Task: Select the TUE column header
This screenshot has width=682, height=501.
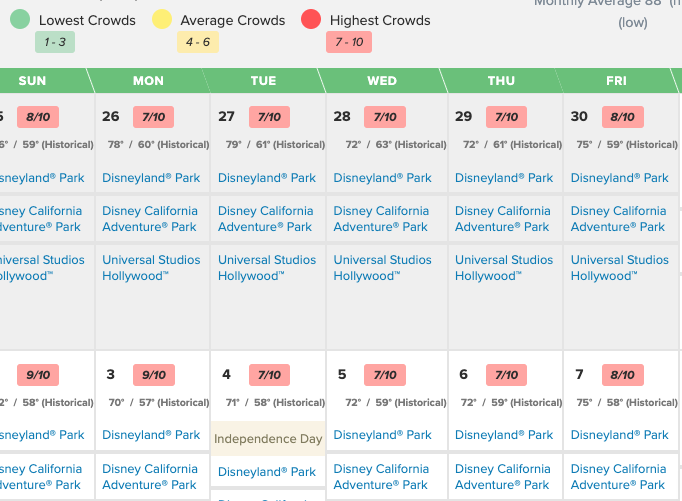Action: click(263, 80)
